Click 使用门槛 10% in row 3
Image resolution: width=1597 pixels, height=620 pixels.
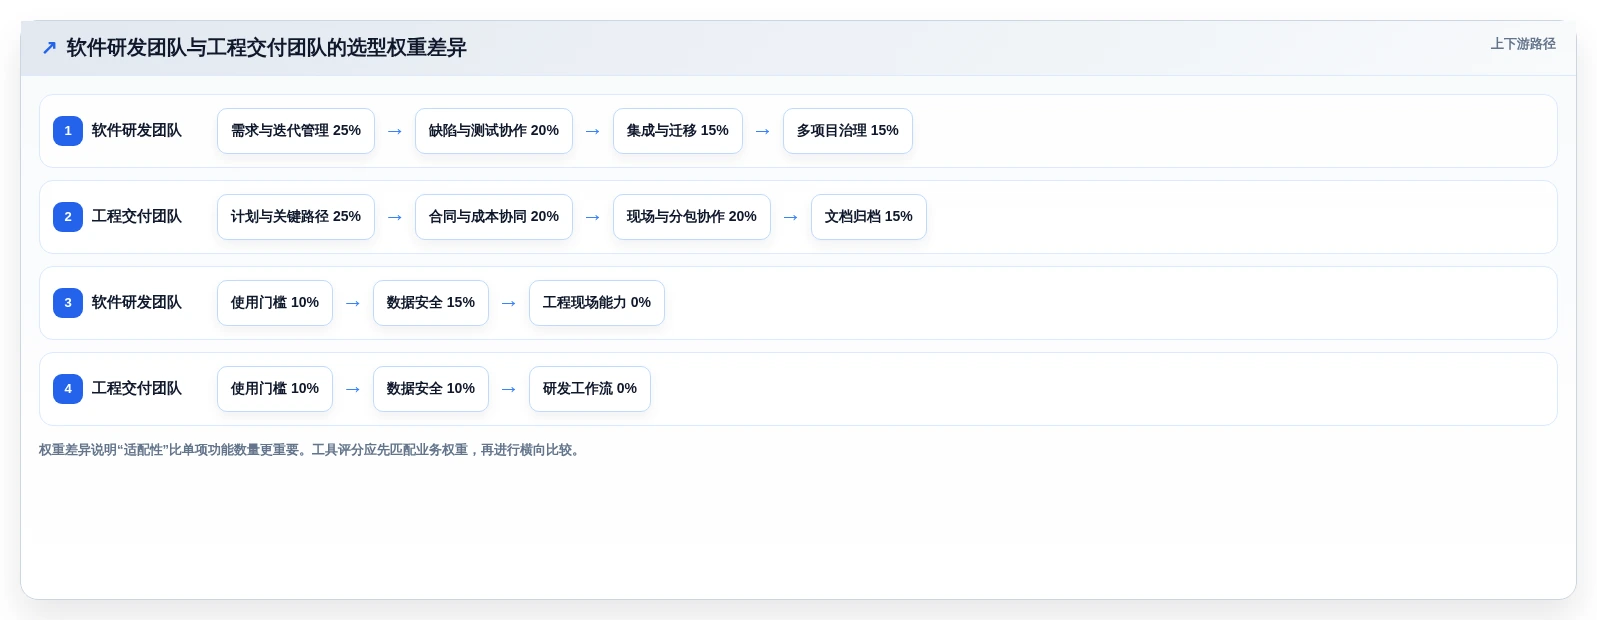[x=275, y=303]
